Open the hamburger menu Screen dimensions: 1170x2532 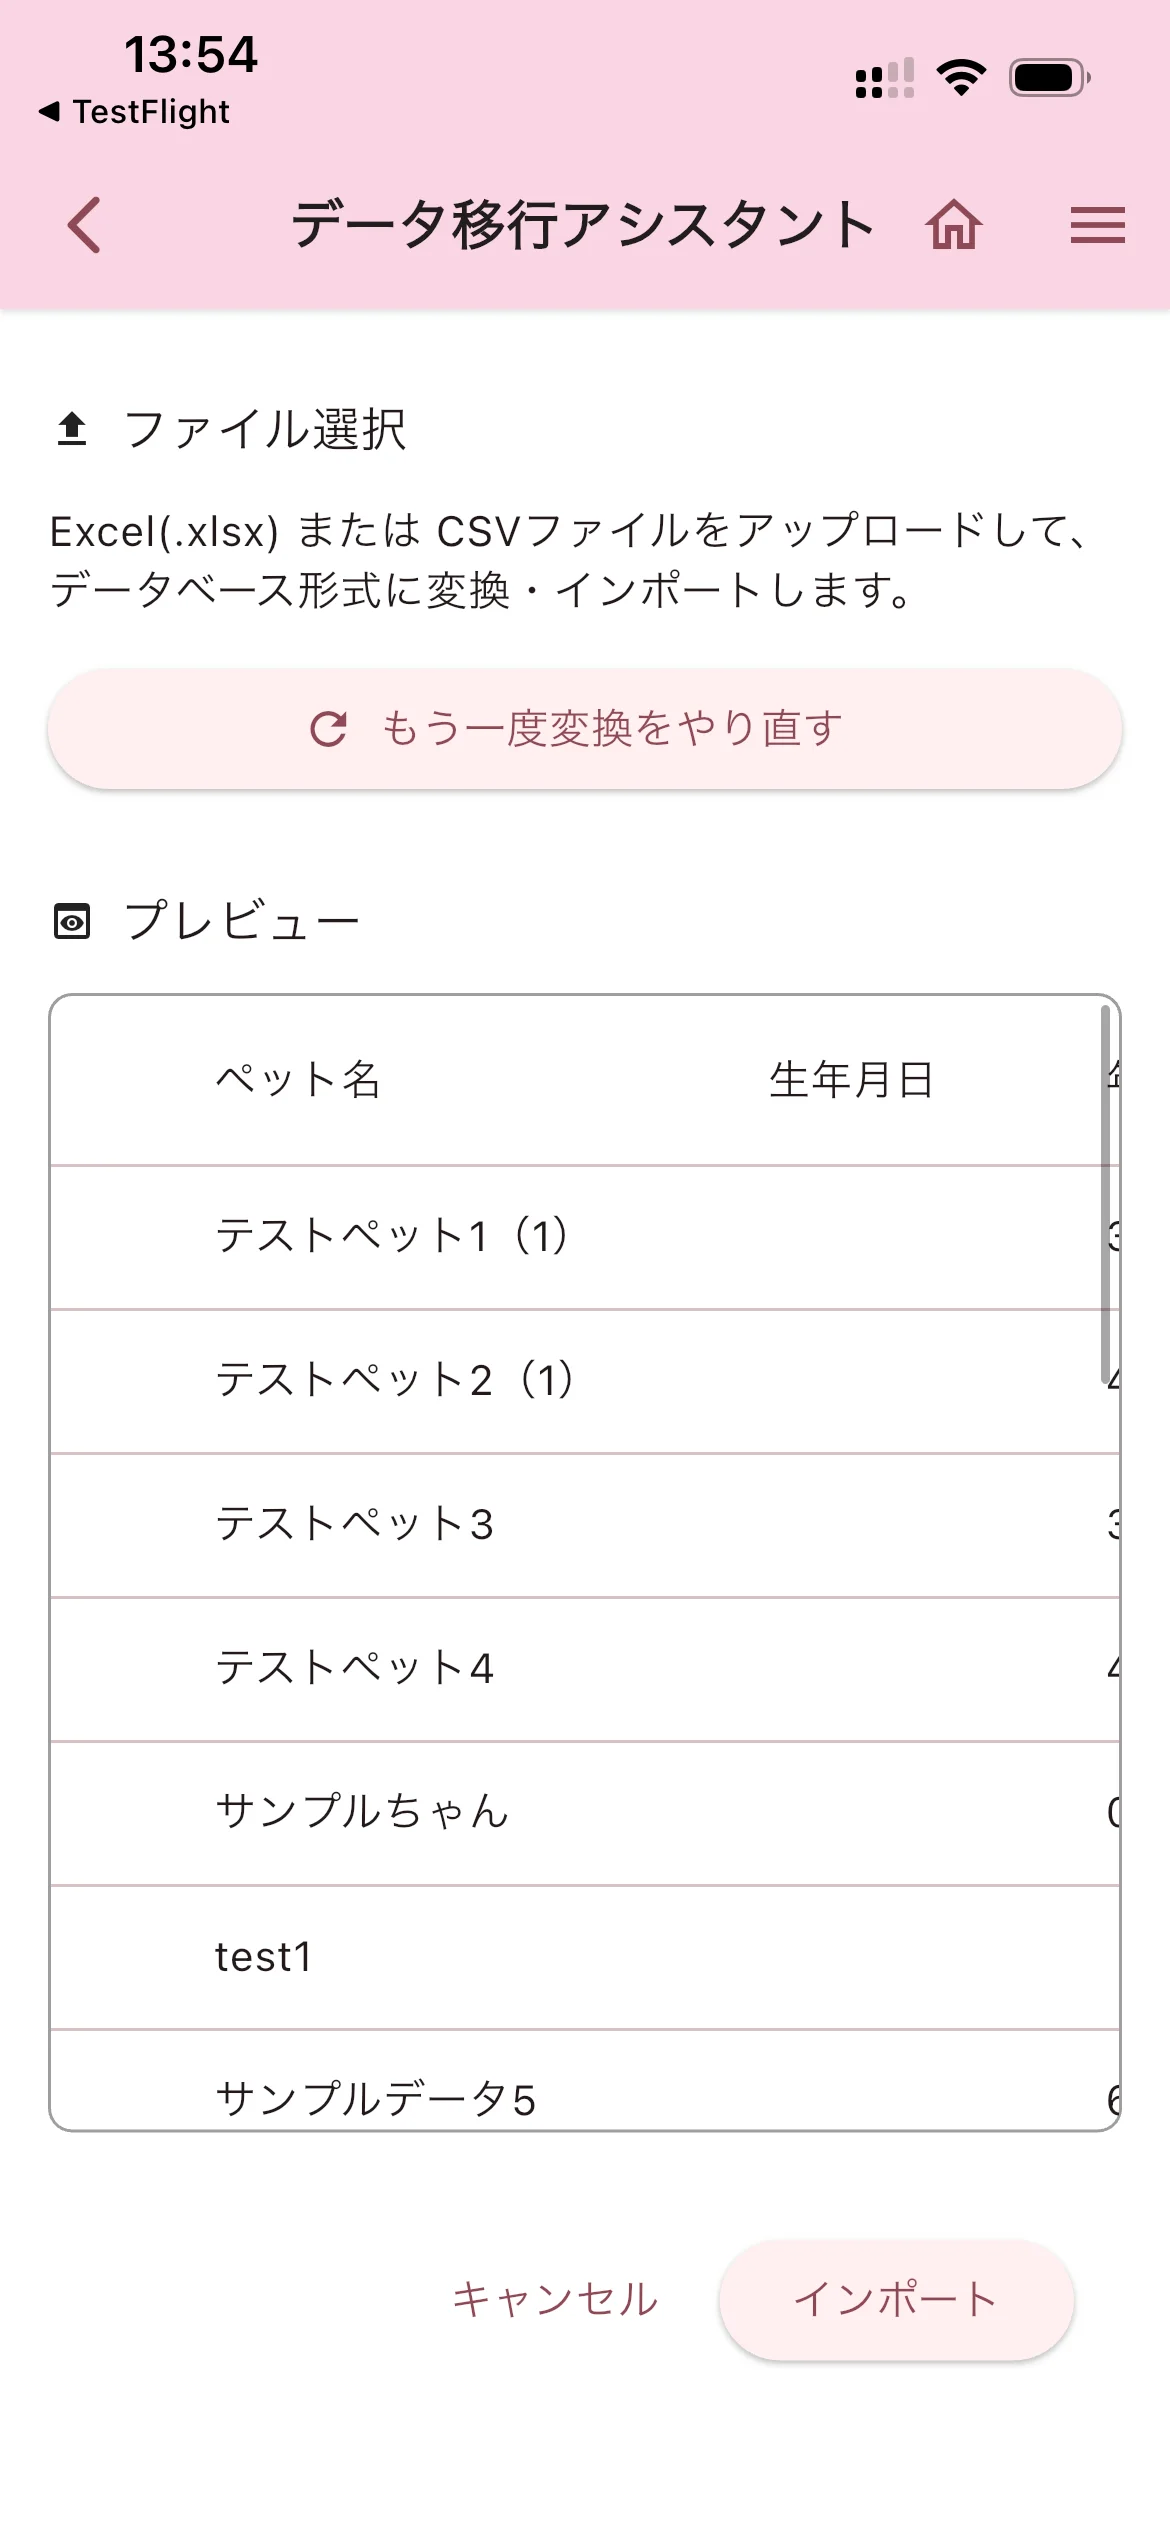(x=1097, y=225)
